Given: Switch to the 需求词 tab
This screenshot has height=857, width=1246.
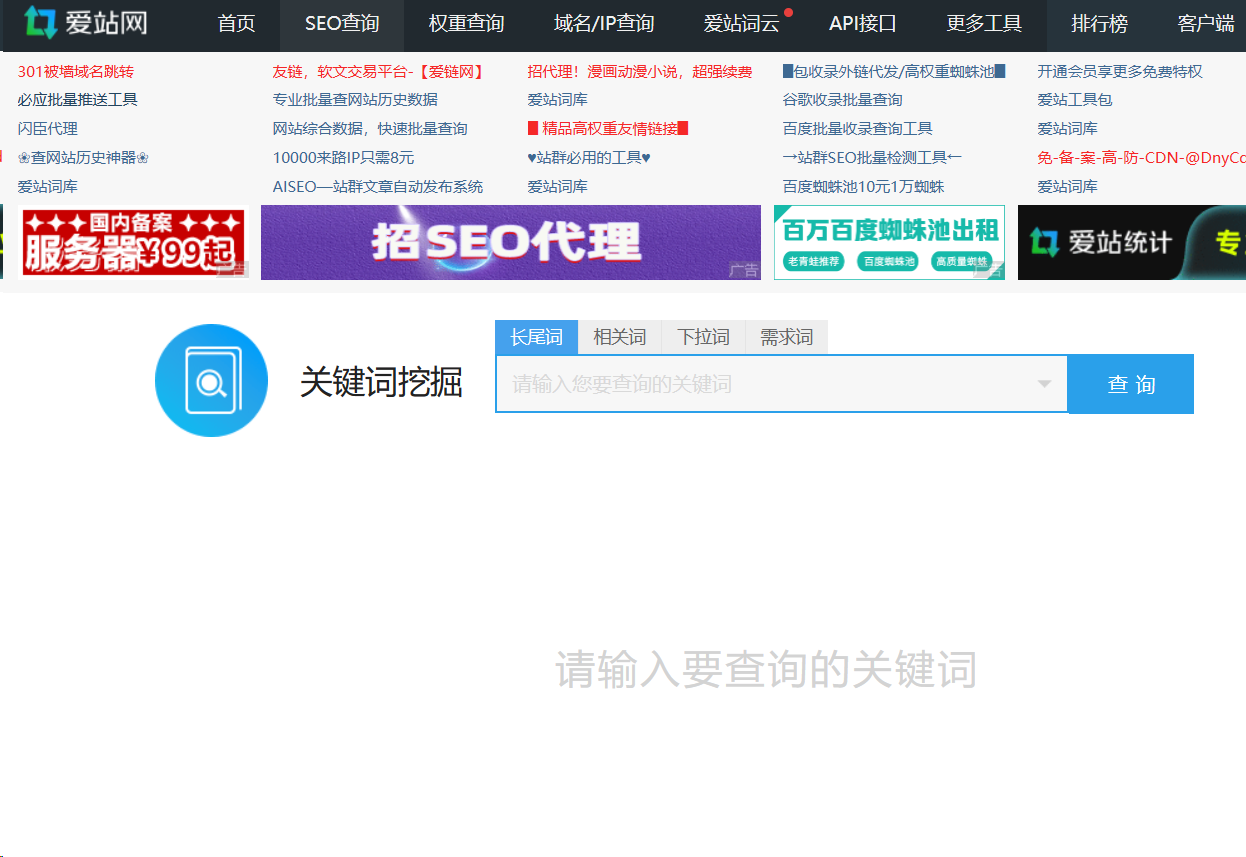Looking at the screenshot, I should [x=786, y=337].
